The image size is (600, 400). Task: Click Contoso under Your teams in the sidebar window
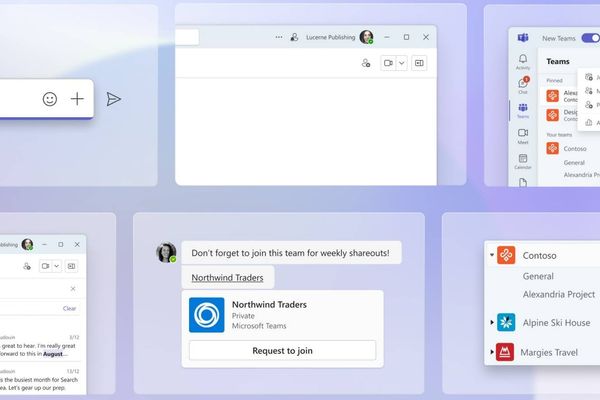574,149
